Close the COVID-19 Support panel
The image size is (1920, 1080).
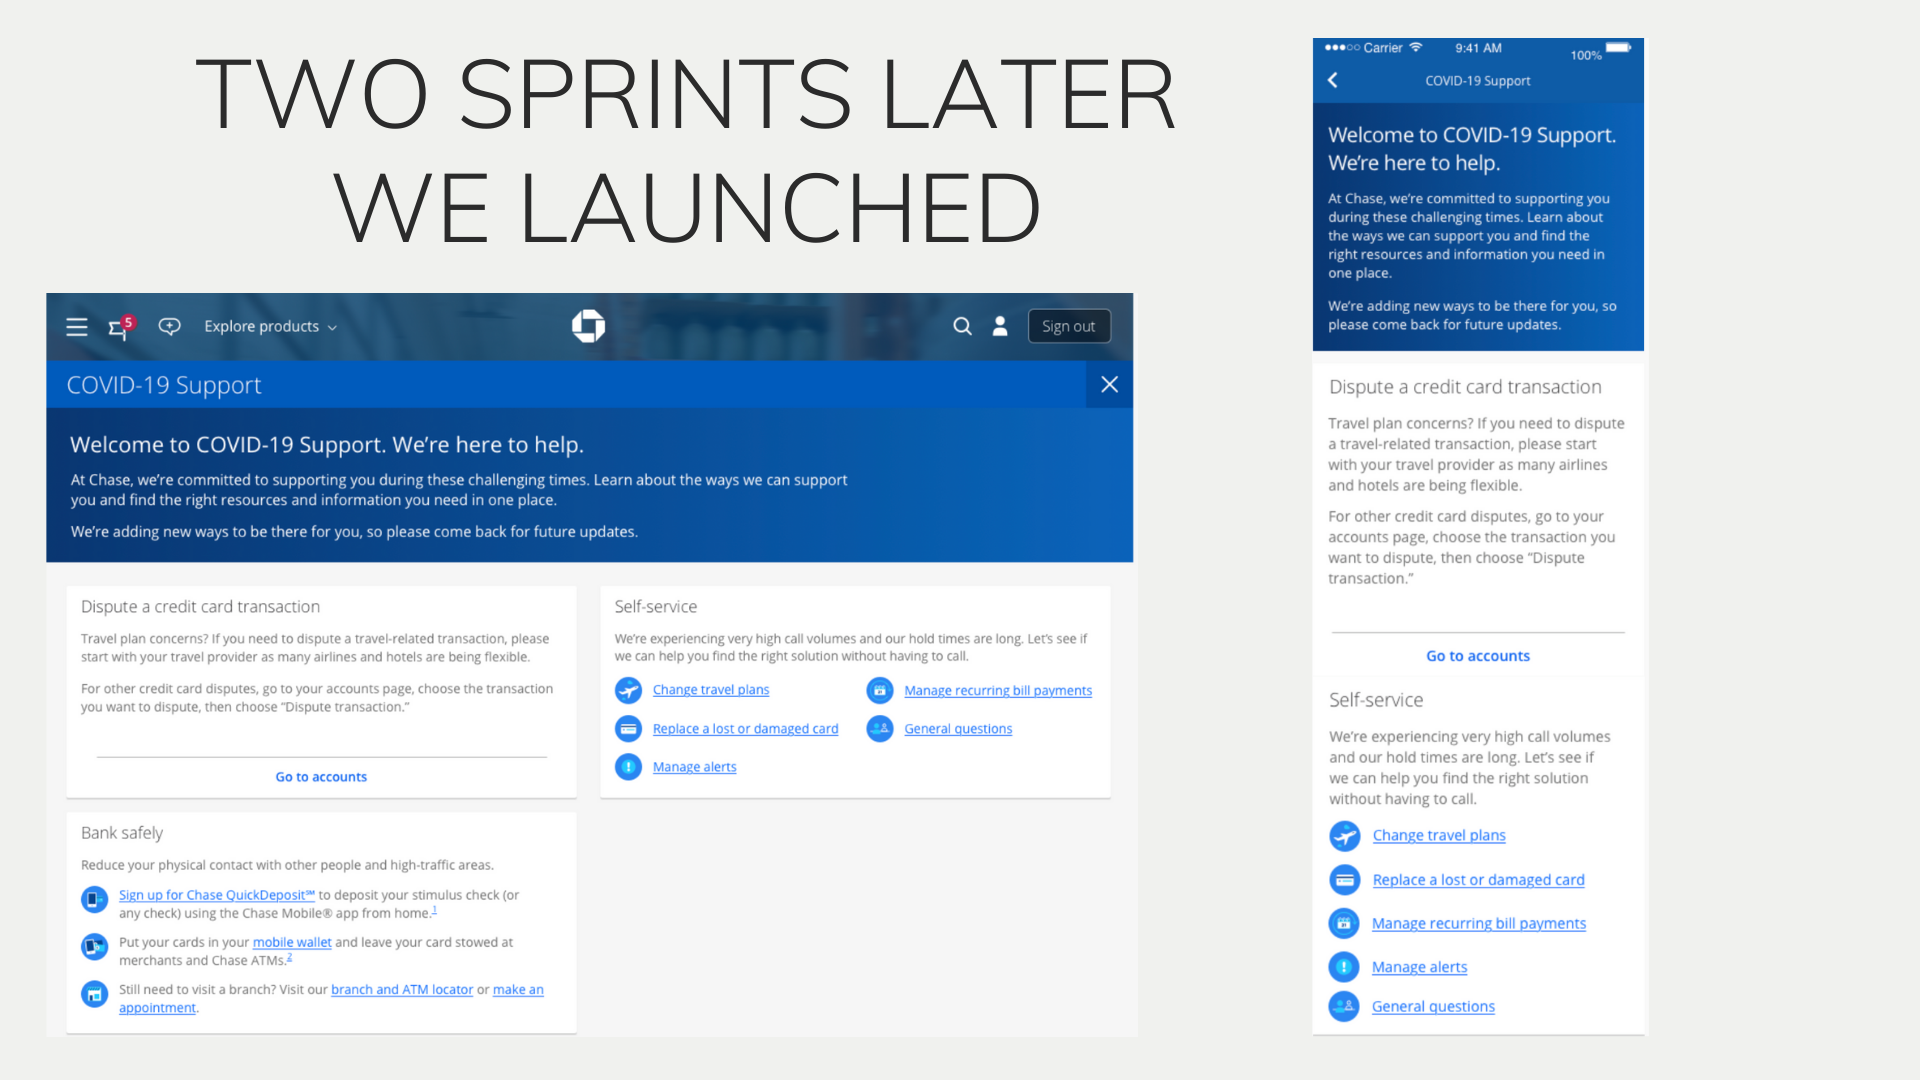coord(1109,384)
